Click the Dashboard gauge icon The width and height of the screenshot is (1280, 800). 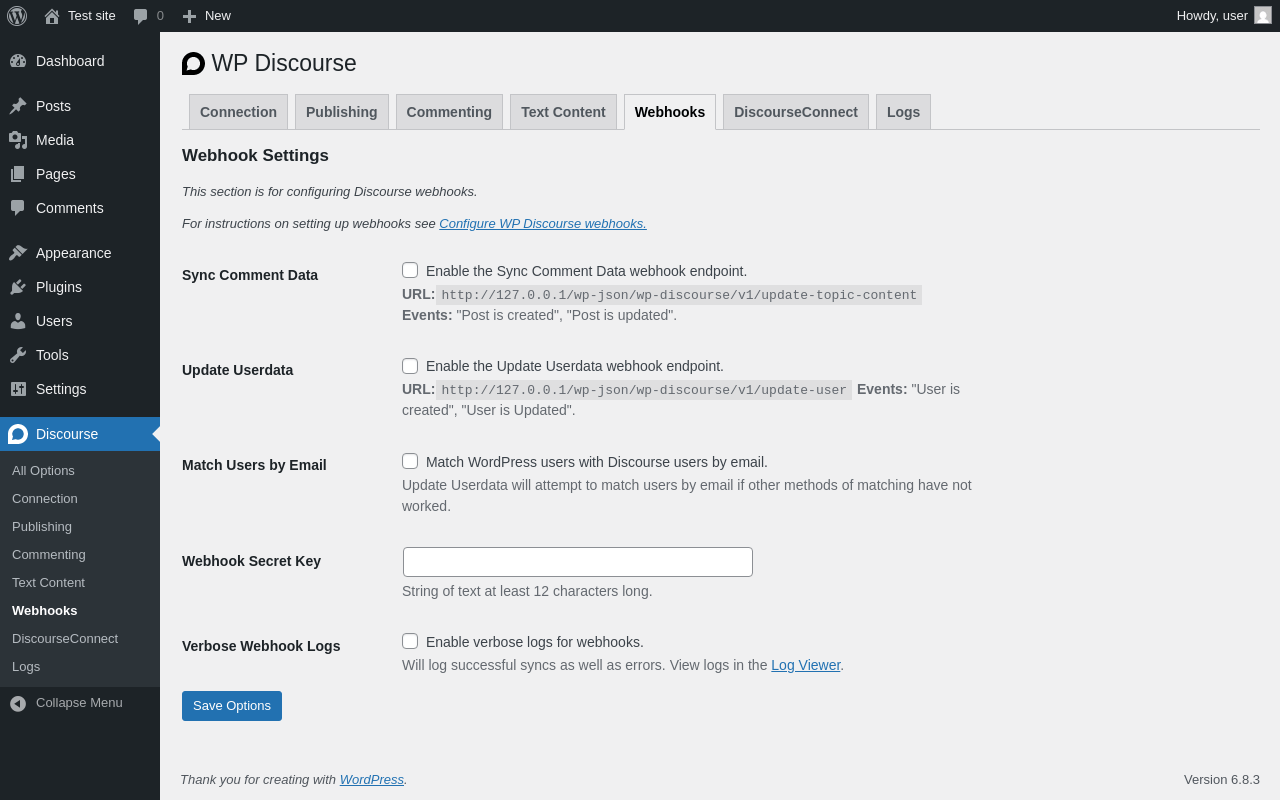pyautogui.click(x=18, y=61)
